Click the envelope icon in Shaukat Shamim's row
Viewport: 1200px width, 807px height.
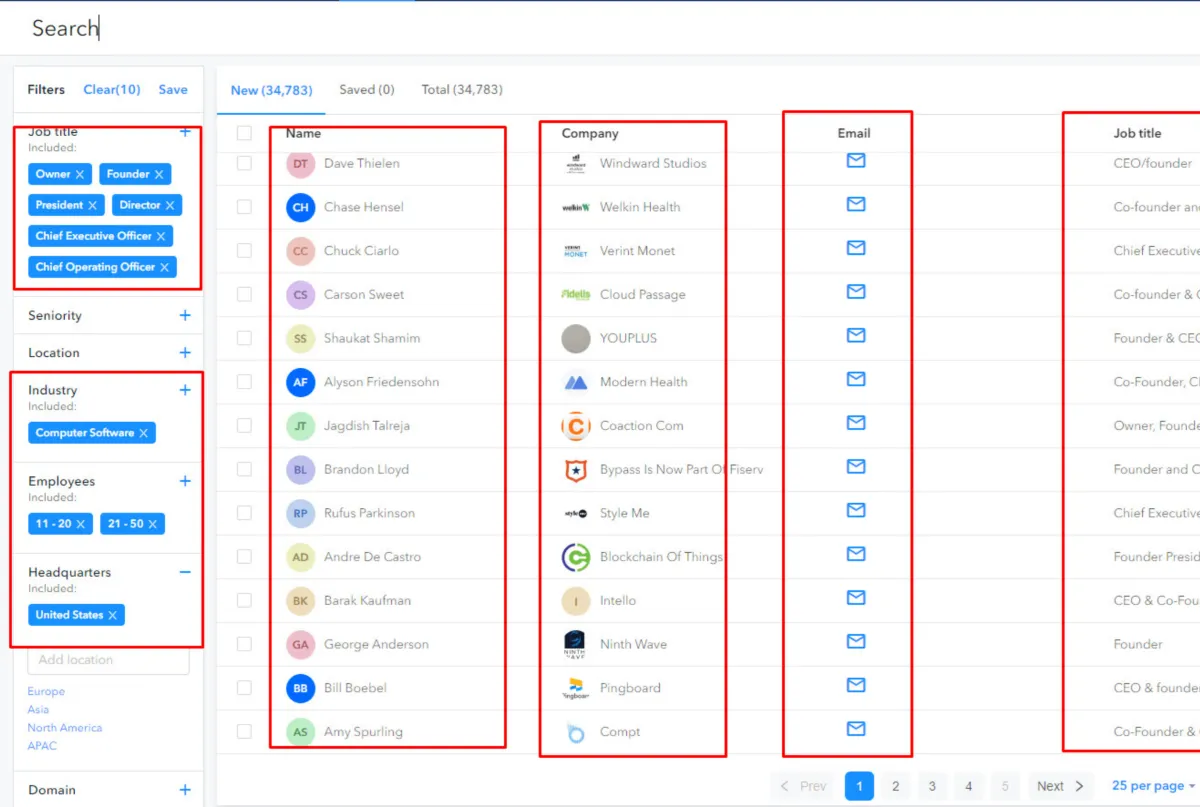tap(856, 335)
